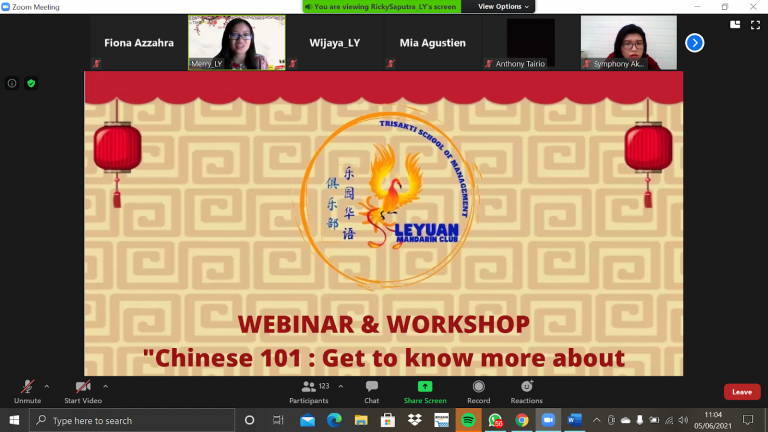The image size is (768, 432).
Task: Open Windows notification center
Action: coord(748,420)
